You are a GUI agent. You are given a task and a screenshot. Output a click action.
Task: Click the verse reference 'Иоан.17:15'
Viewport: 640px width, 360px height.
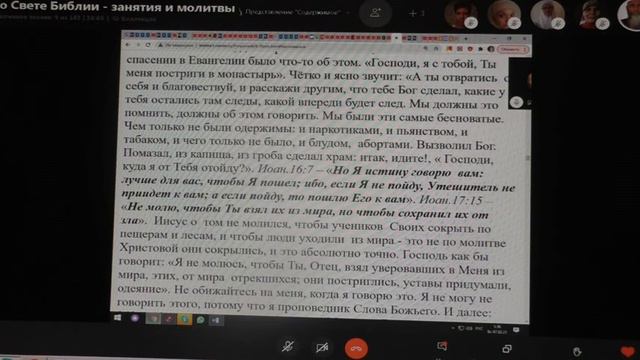pyautogui.click(x=451, y=200)
